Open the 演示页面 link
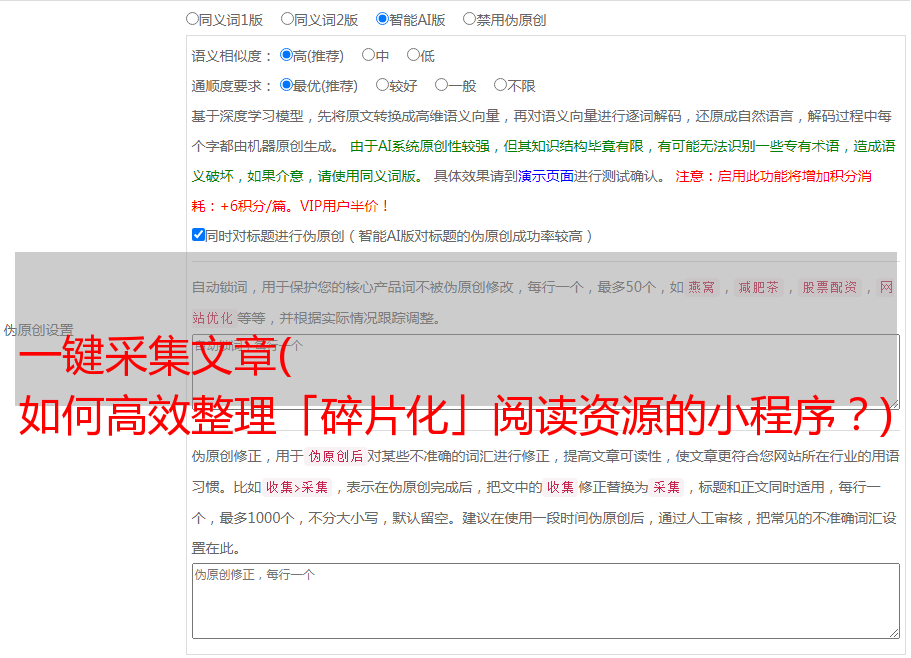911x658 pixels. [x=546, y=176]
